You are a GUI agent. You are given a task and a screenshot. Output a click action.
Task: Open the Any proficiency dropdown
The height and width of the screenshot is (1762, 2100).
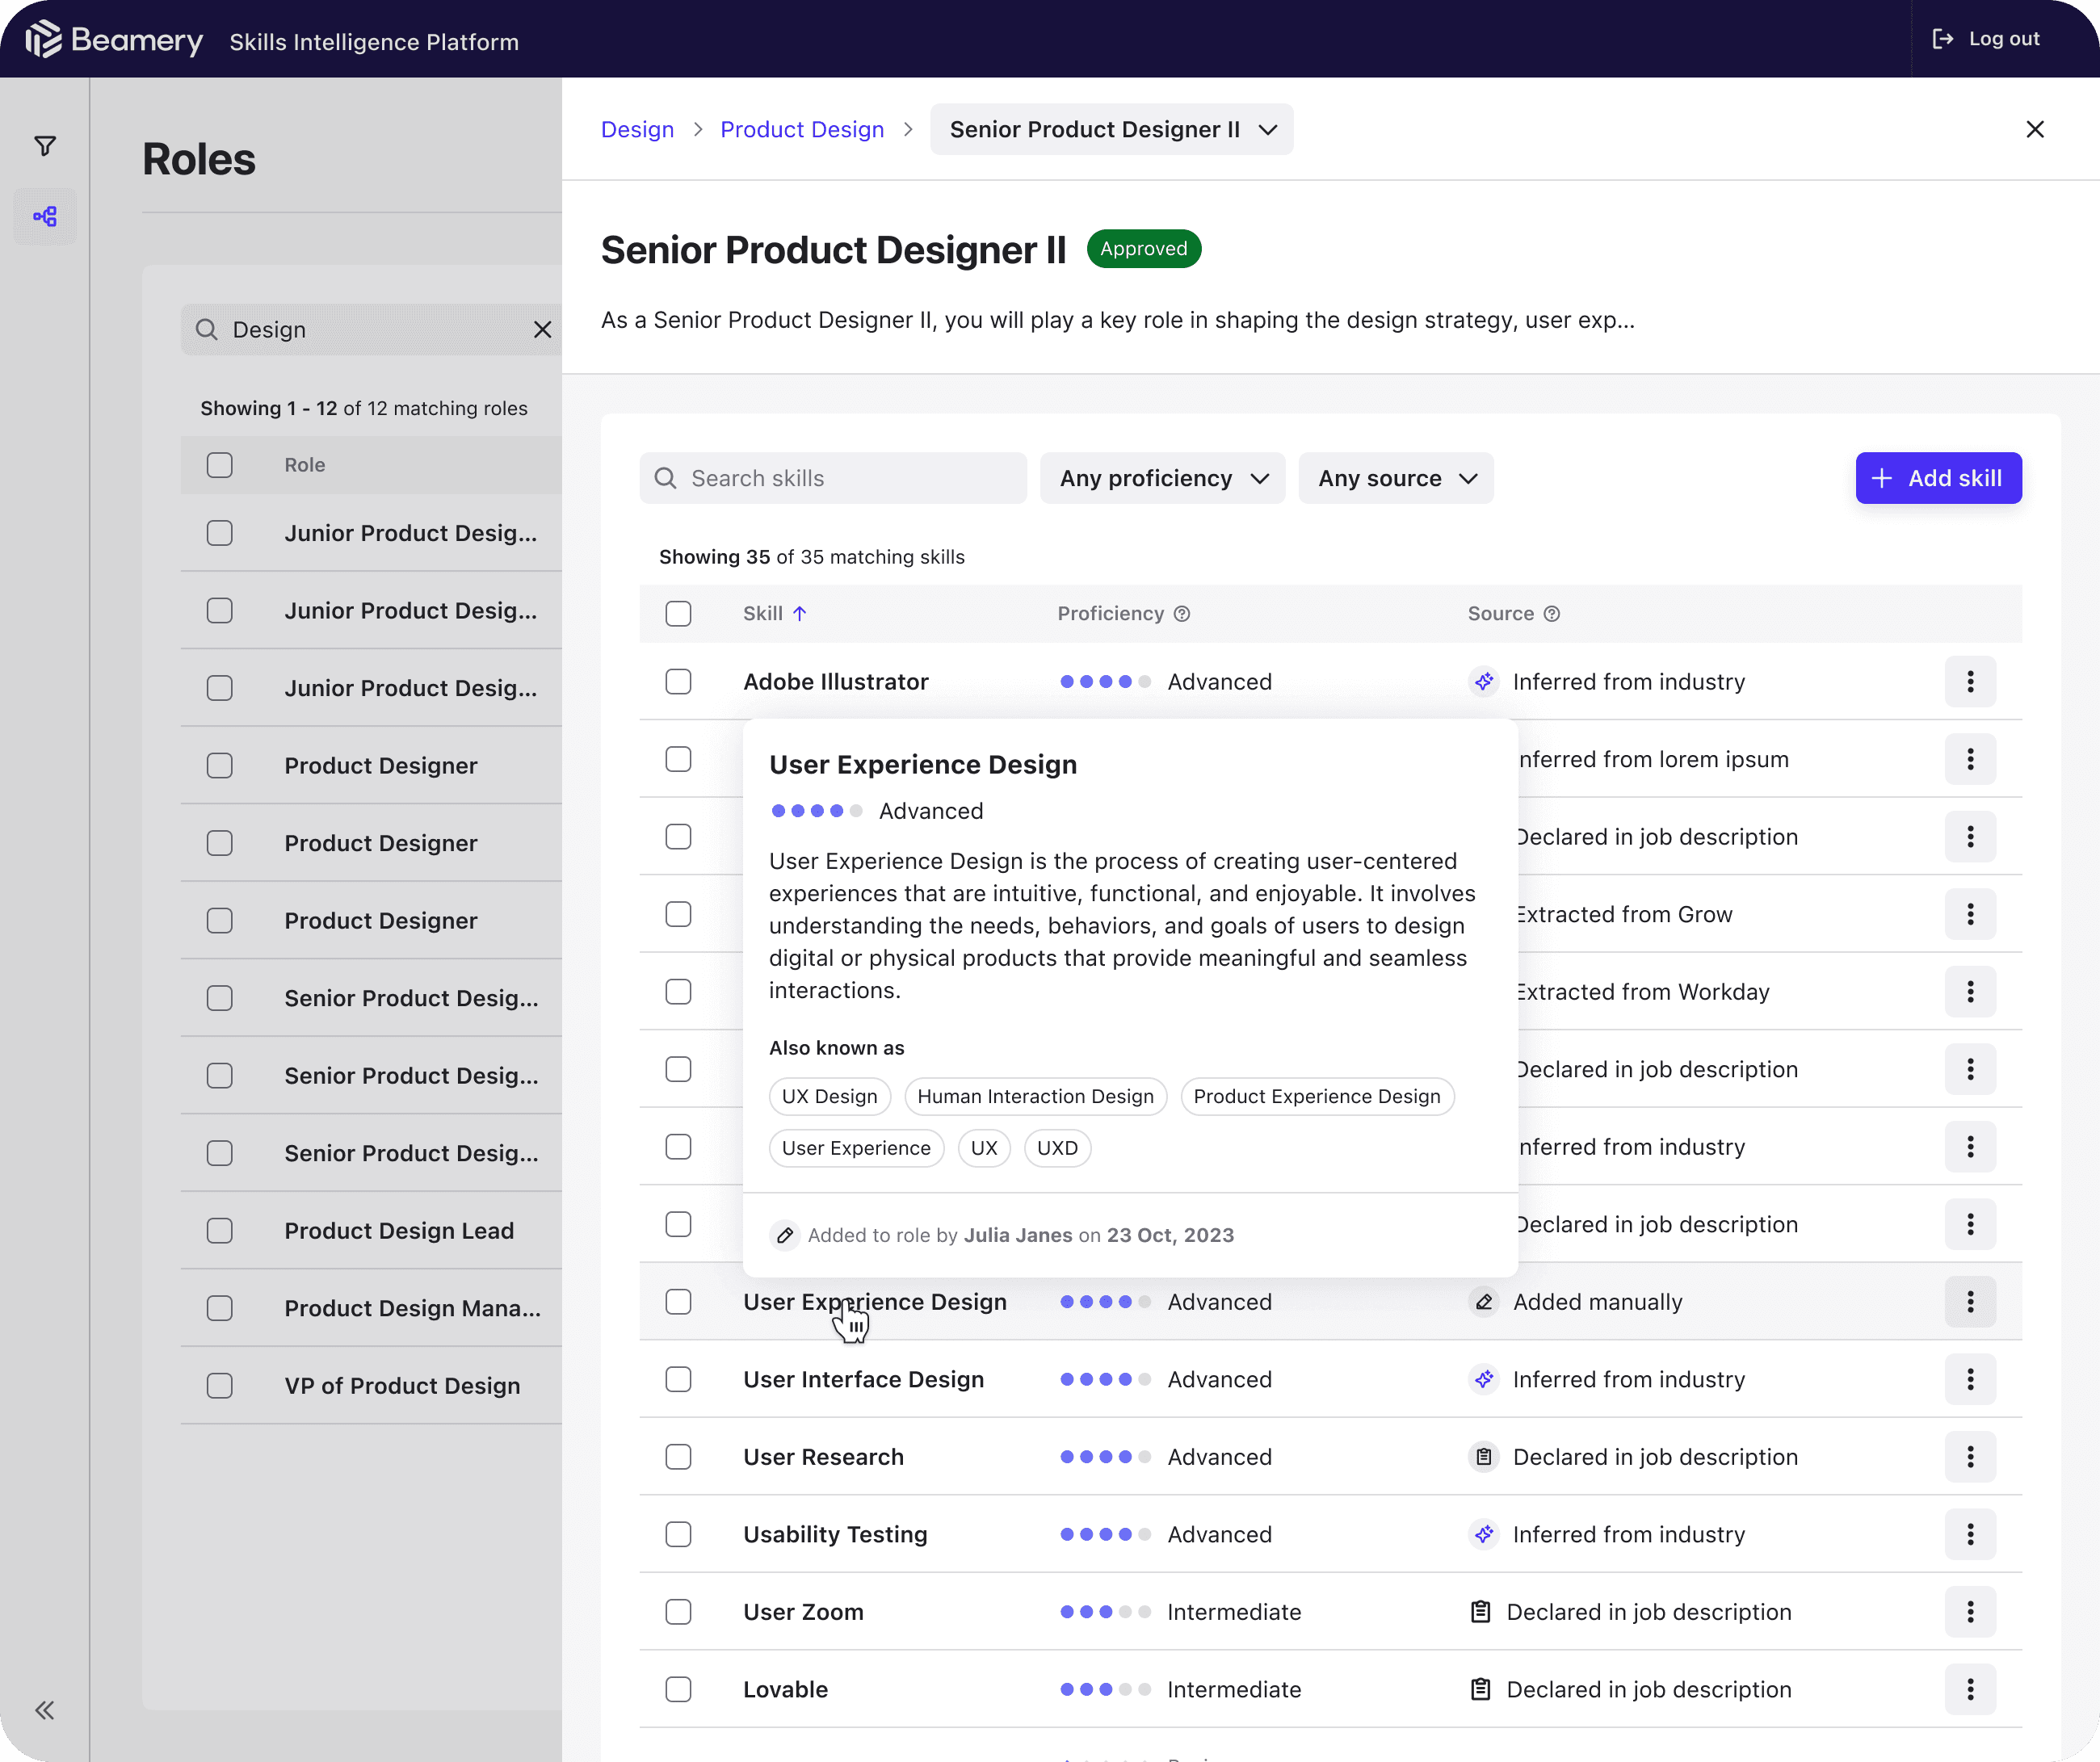(x=1162, y=478)
